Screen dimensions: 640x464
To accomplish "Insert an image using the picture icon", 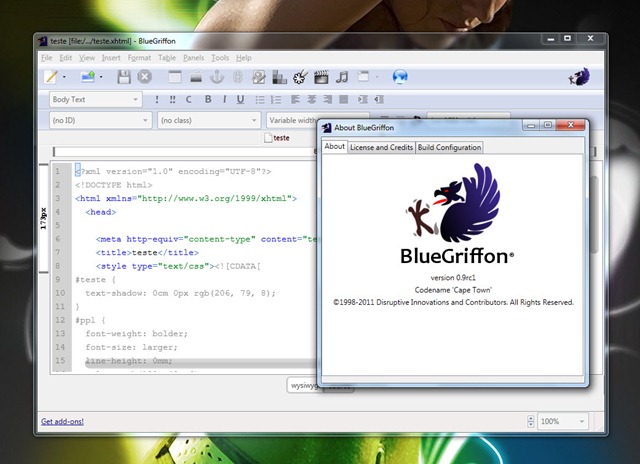I will 259,77.
